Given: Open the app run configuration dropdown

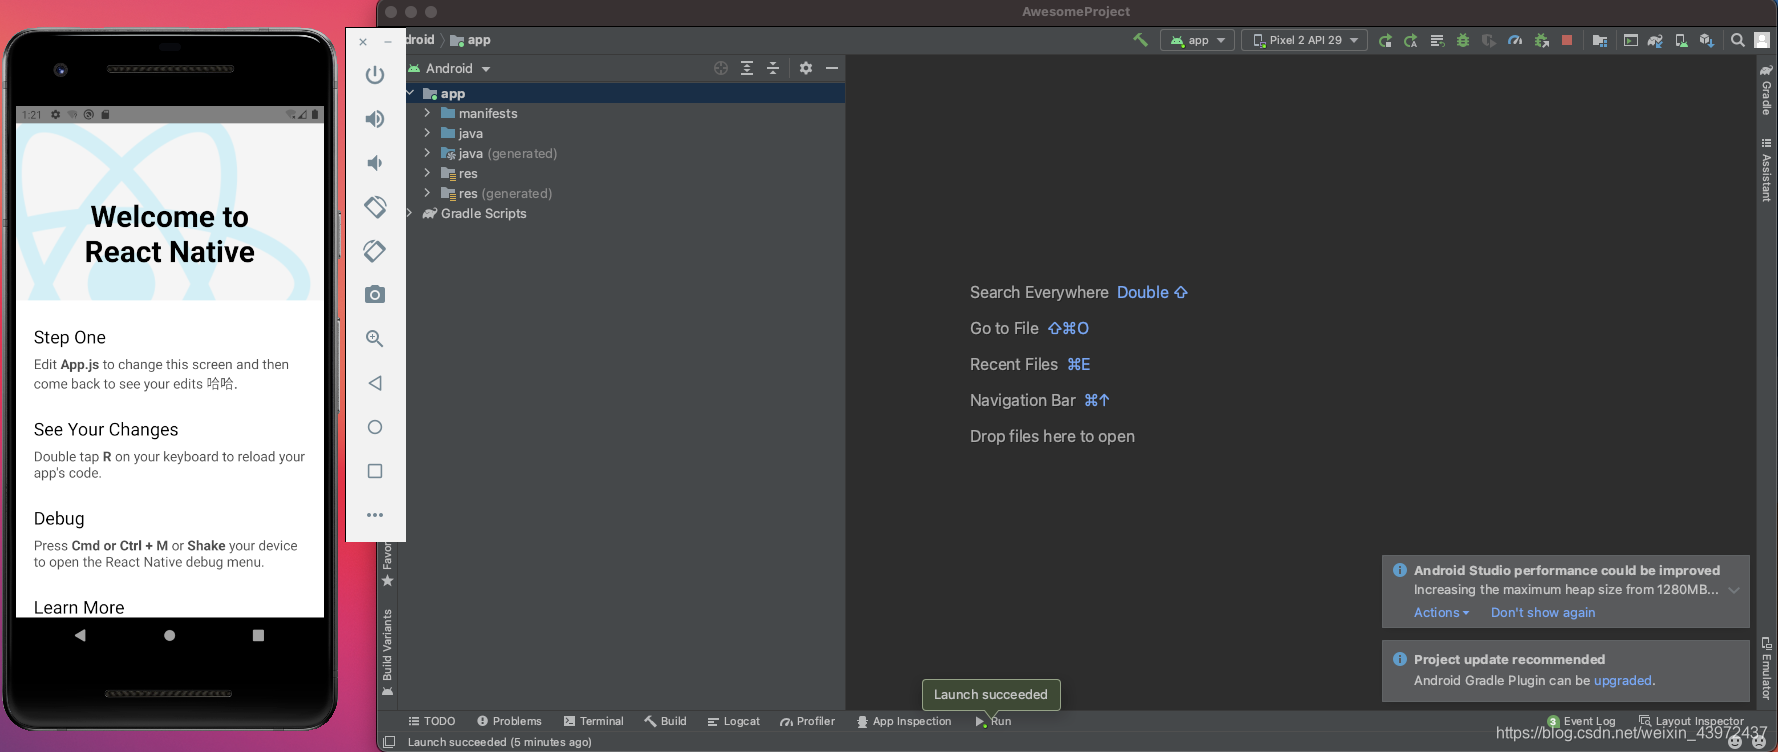Looking at the screenshot, I should tap(1197, 40).
